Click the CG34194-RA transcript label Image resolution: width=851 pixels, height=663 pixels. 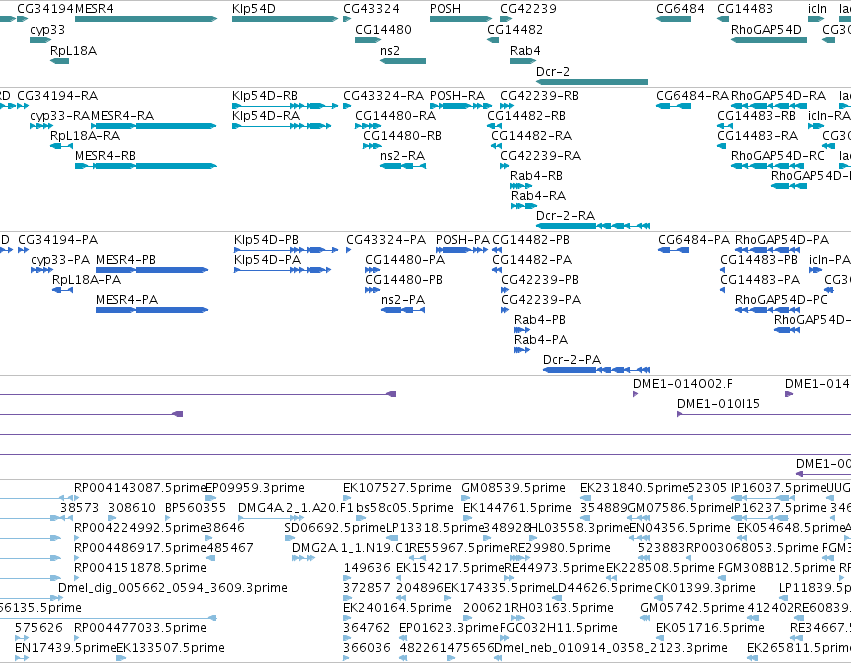coord(58,96)
